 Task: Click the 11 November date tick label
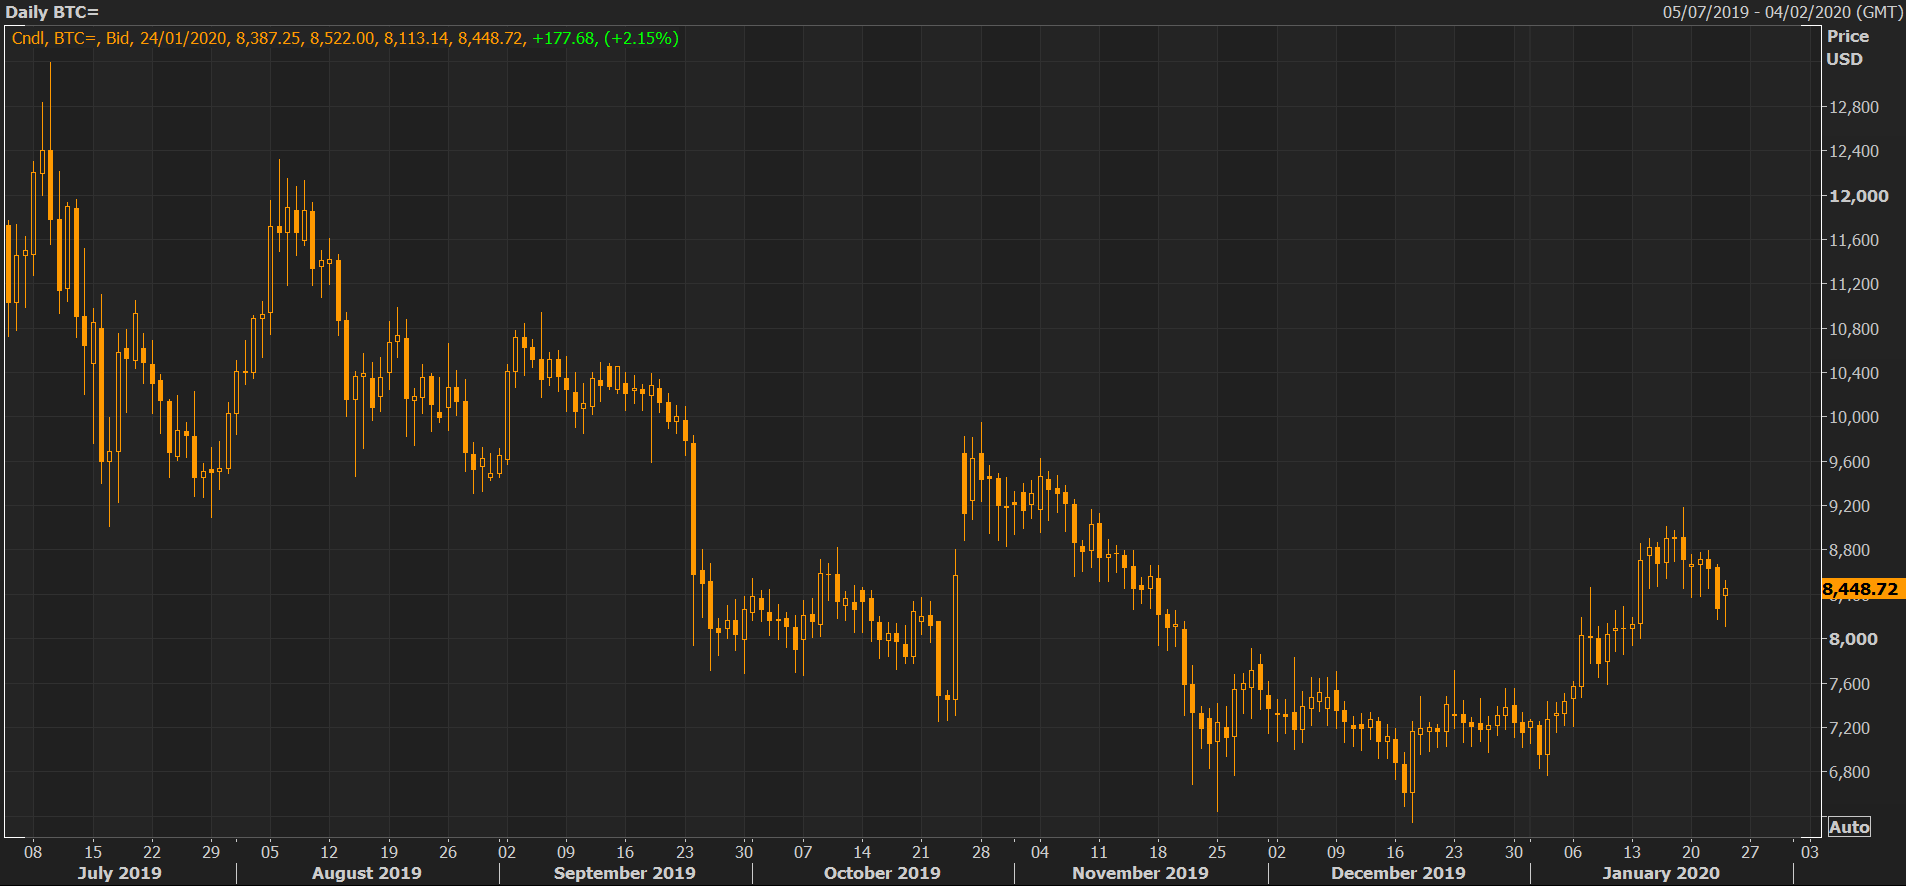(x=1099, y=852)
